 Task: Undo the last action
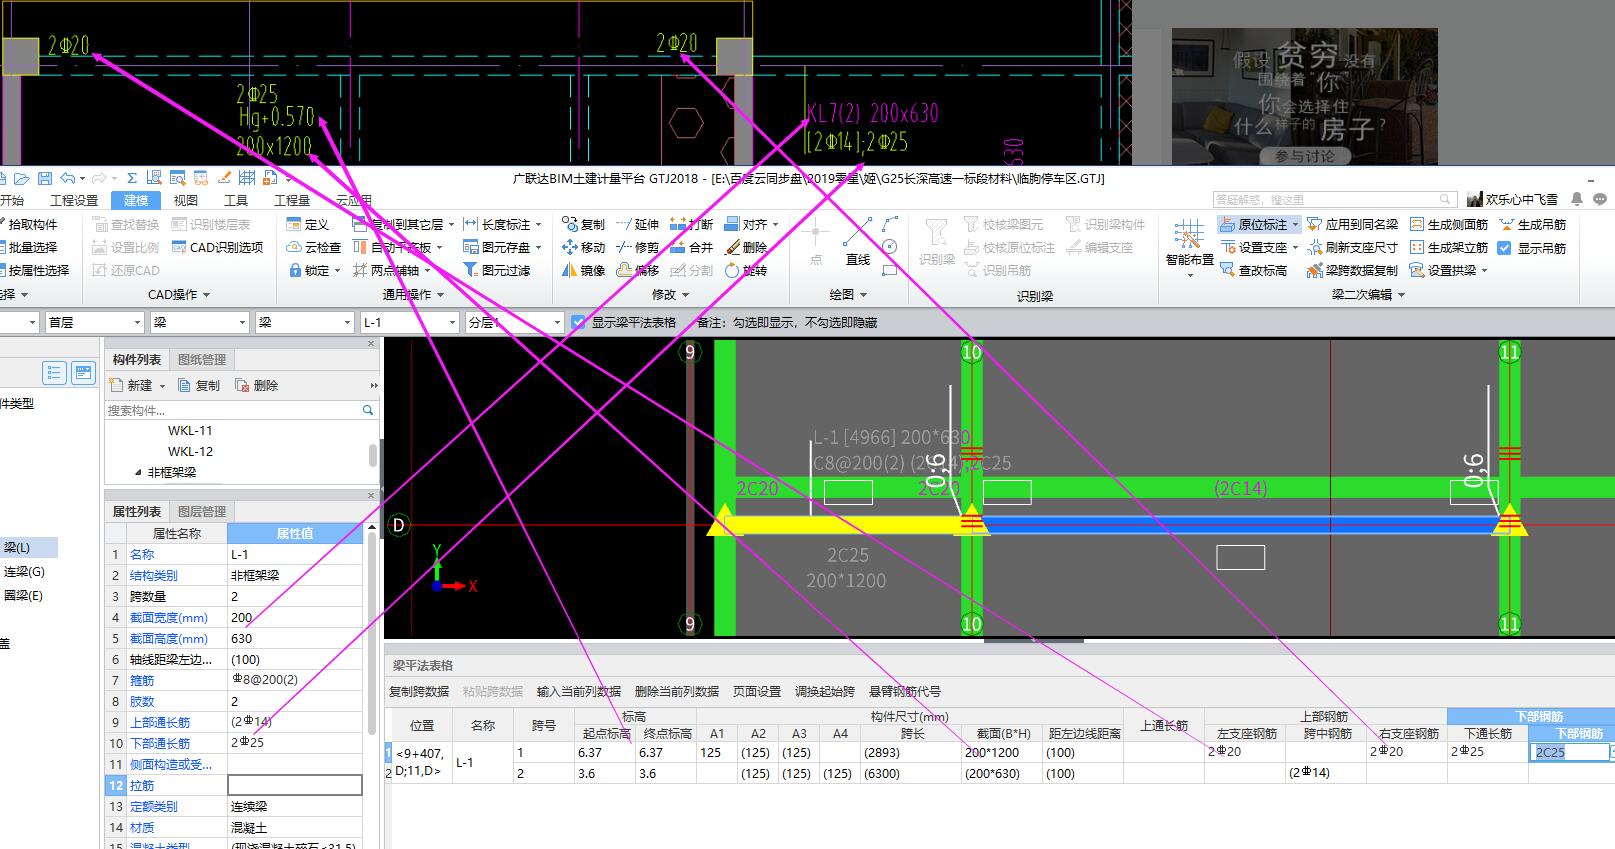pyautogui.click(x=68, y=178)
